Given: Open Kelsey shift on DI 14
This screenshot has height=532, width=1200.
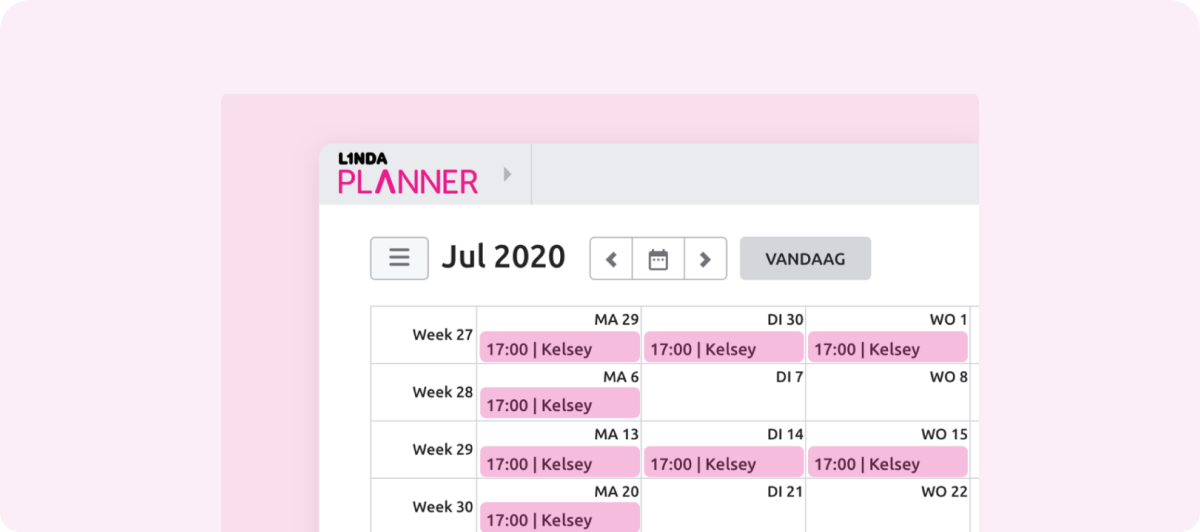Looking at the screenshot, I should click(723, 463).
